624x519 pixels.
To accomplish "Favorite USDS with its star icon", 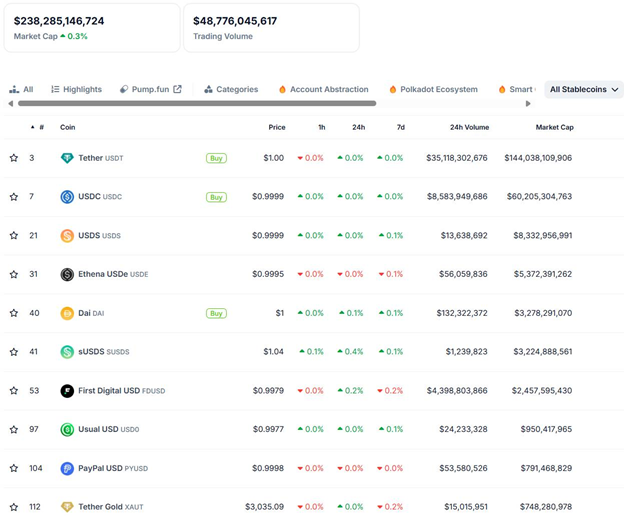I will (x=14, y=236).
